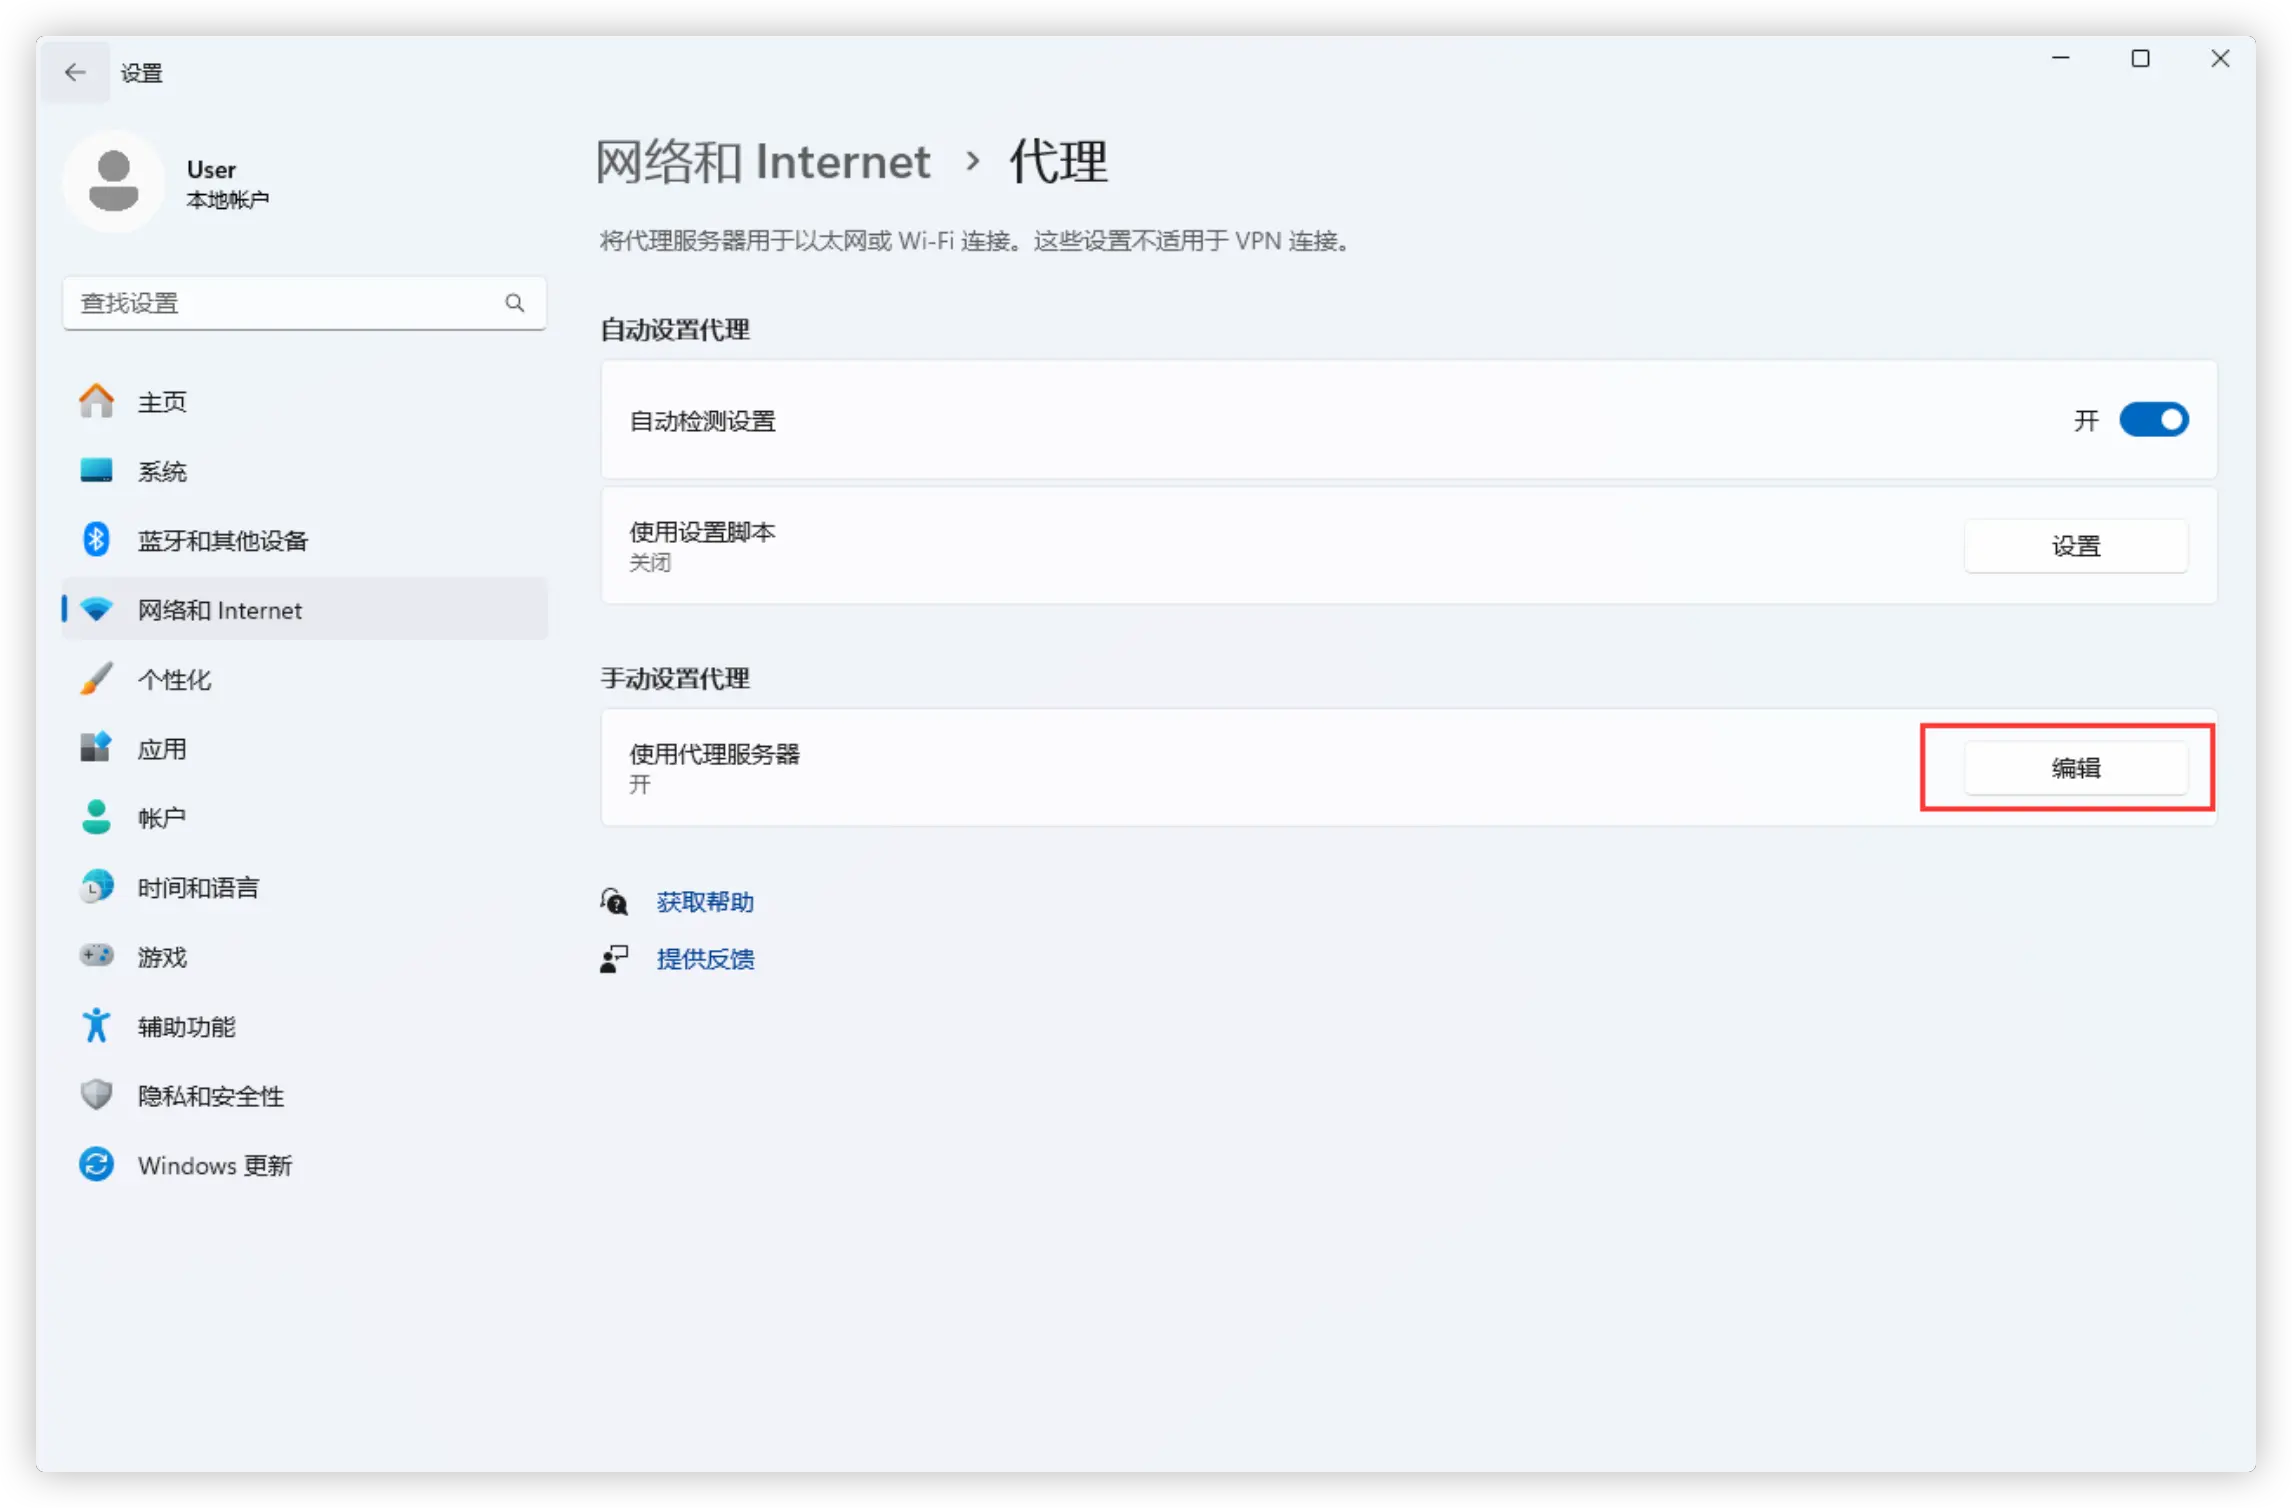Minimize the 设置 window
This screenshot has width=2292, height=1508.
(2060, 58)
